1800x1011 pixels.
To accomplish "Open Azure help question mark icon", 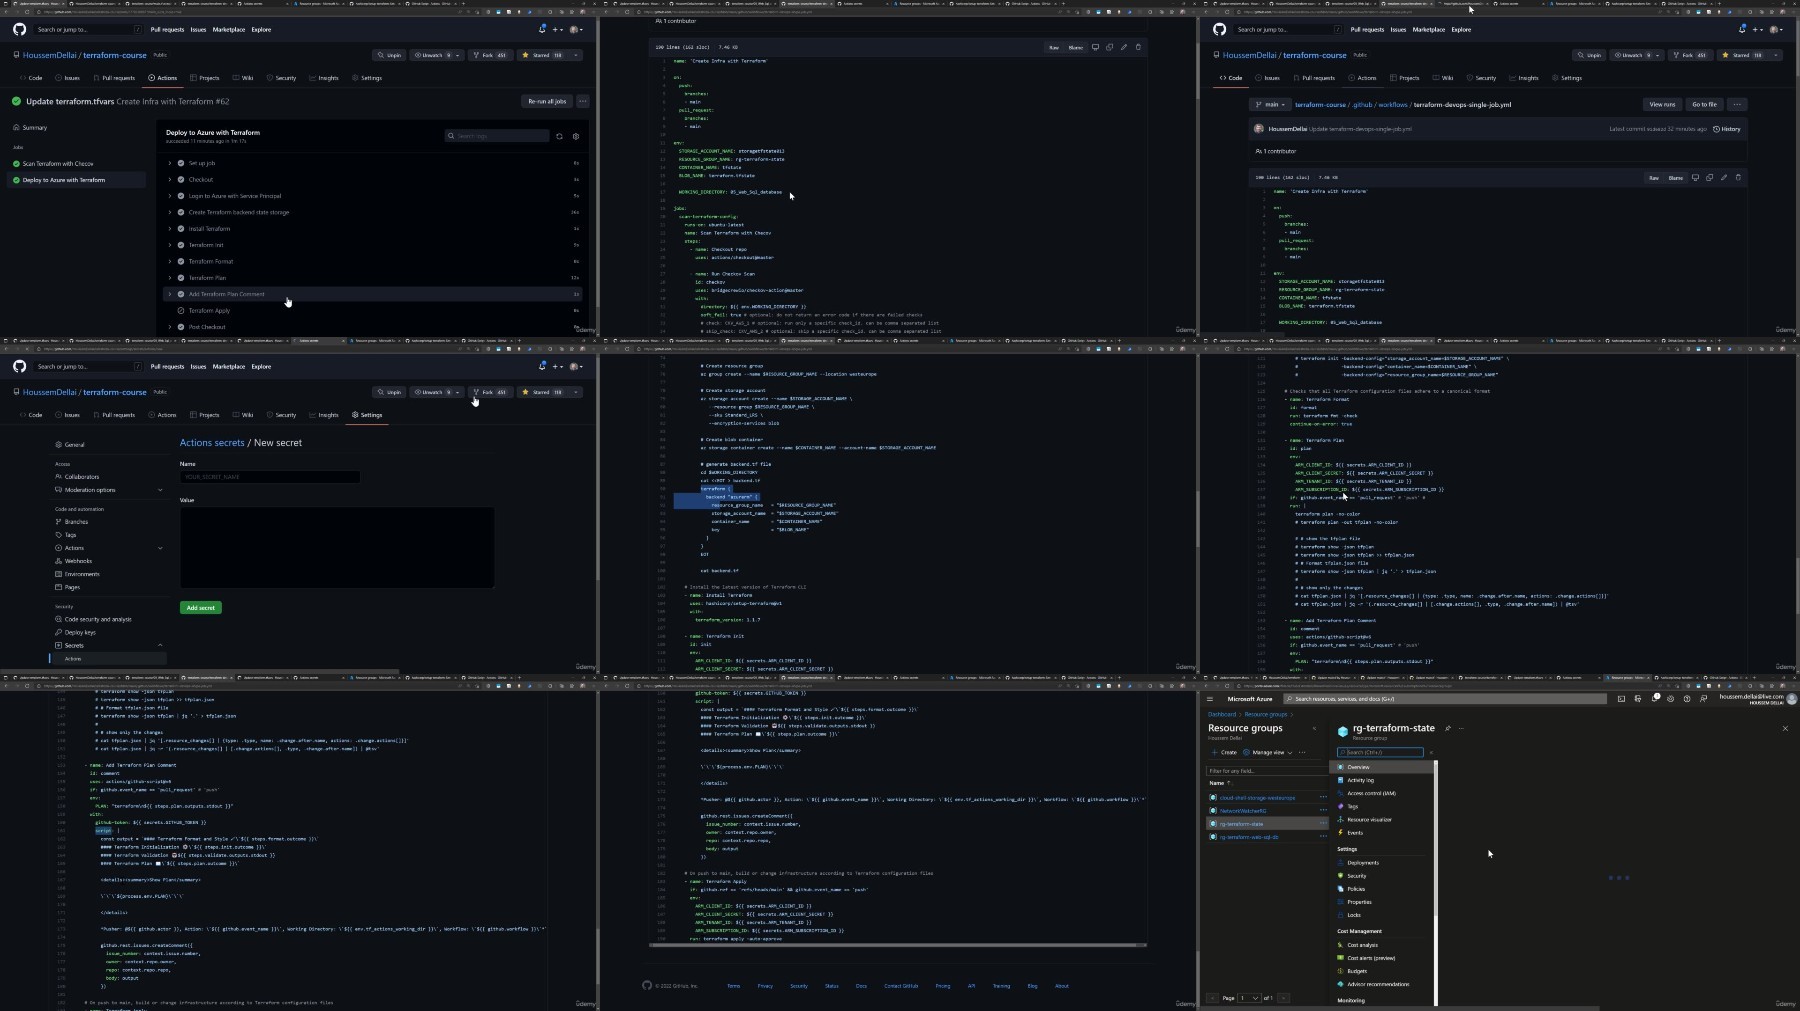I will click(x=1687, y=699).
